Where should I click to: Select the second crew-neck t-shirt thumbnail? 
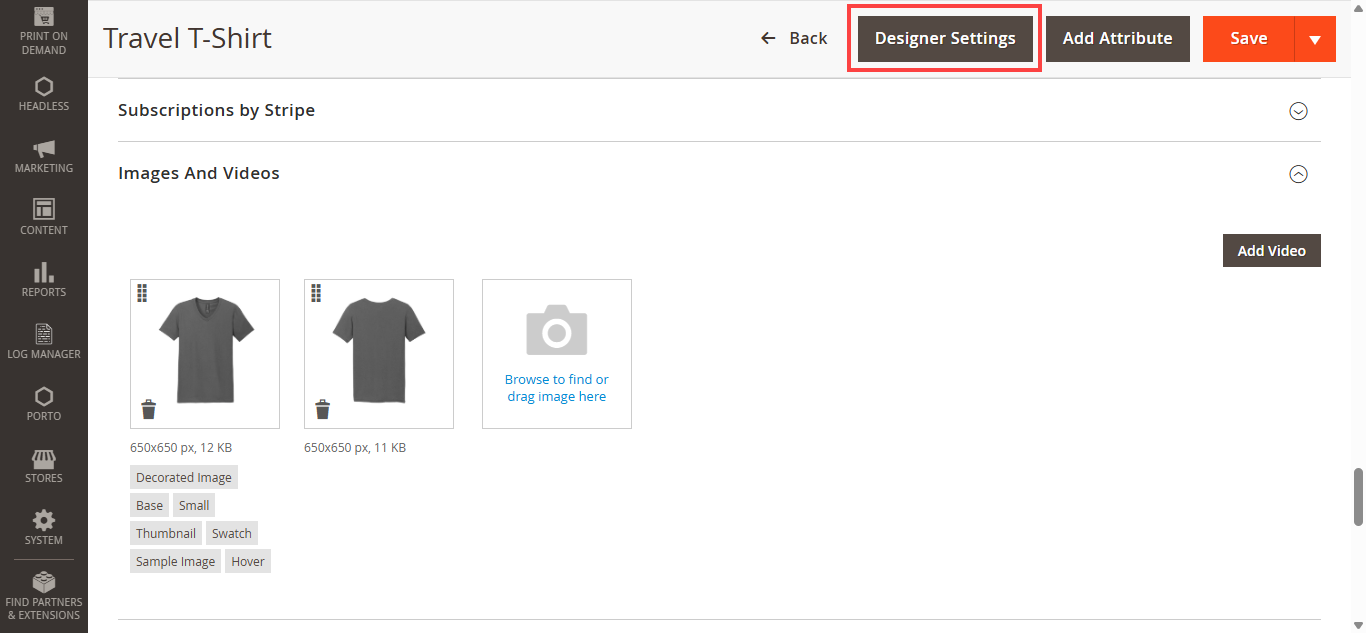tap(379, 350)
